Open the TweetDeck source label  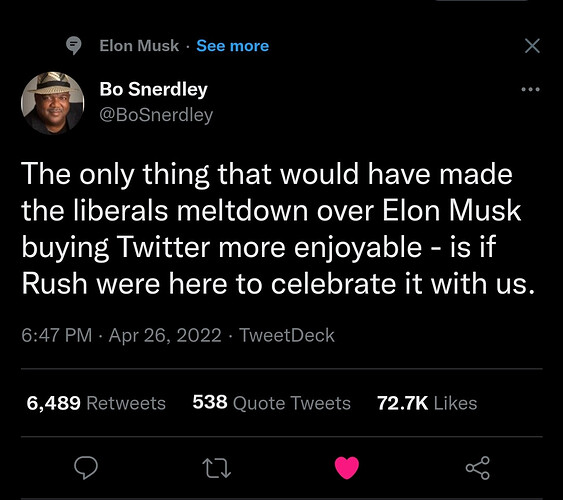tap(287, 335)
